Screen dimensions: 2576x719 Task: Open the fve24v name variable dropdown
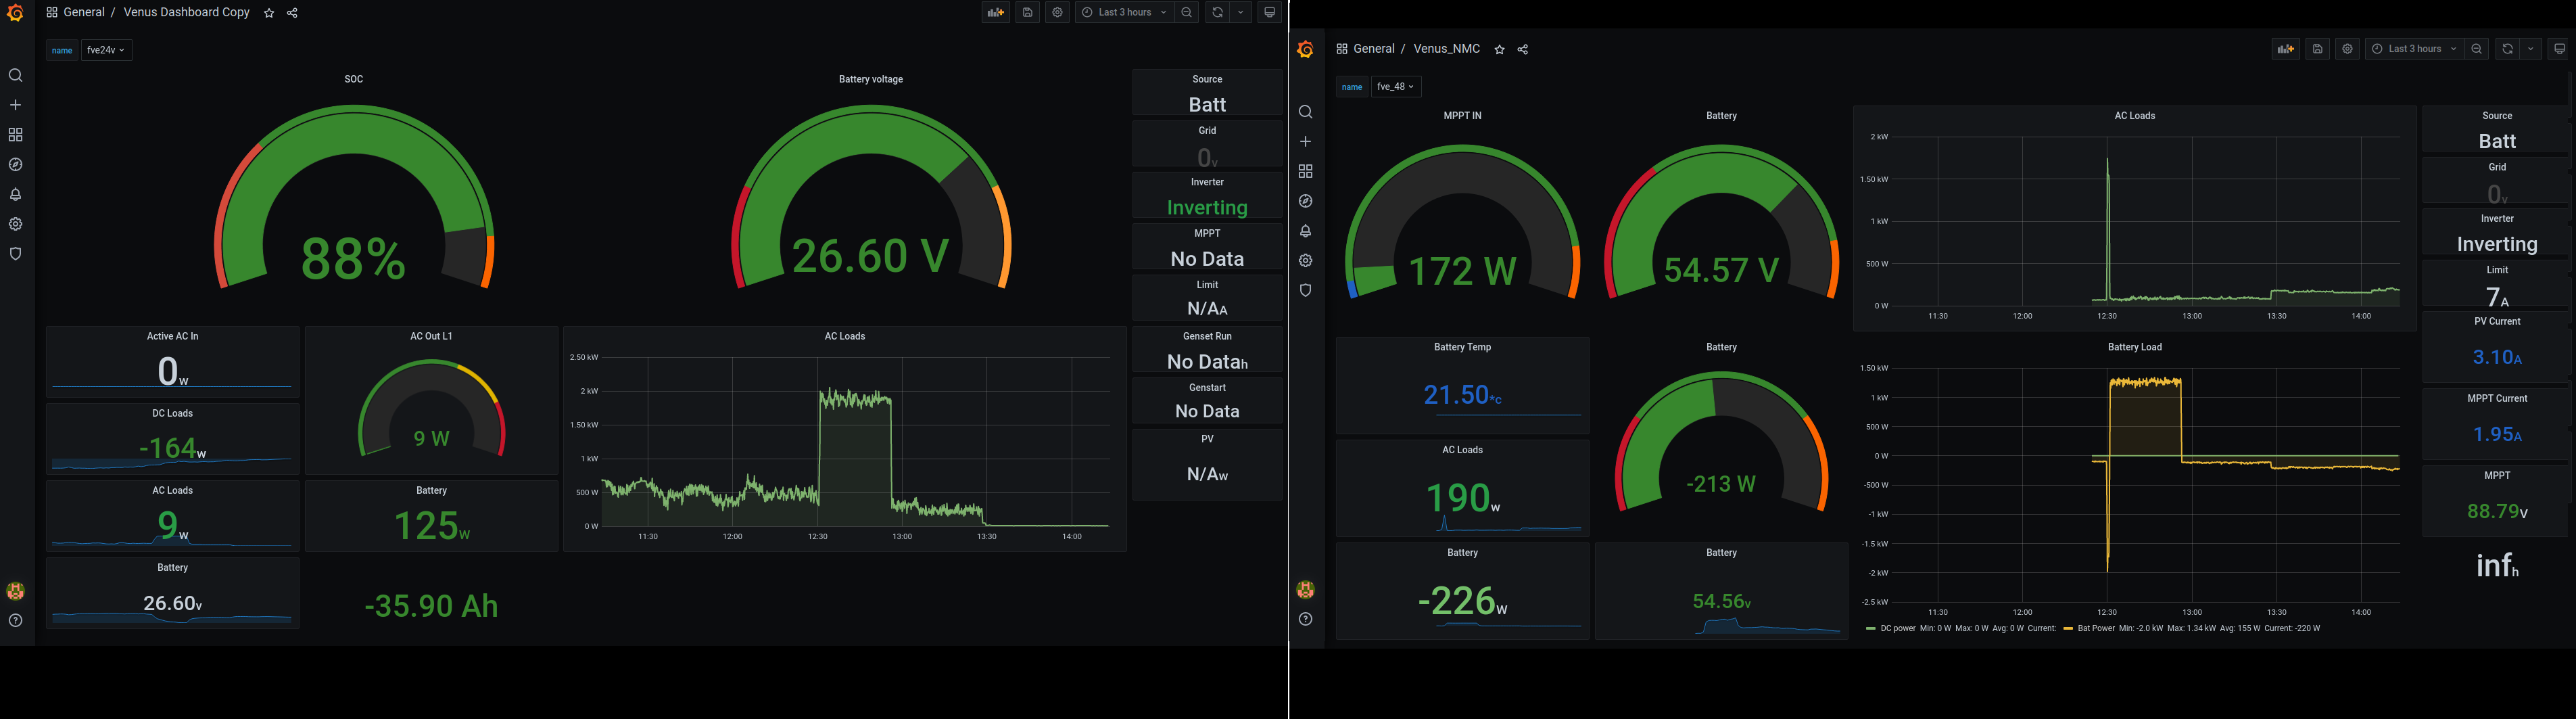[106, 51]
